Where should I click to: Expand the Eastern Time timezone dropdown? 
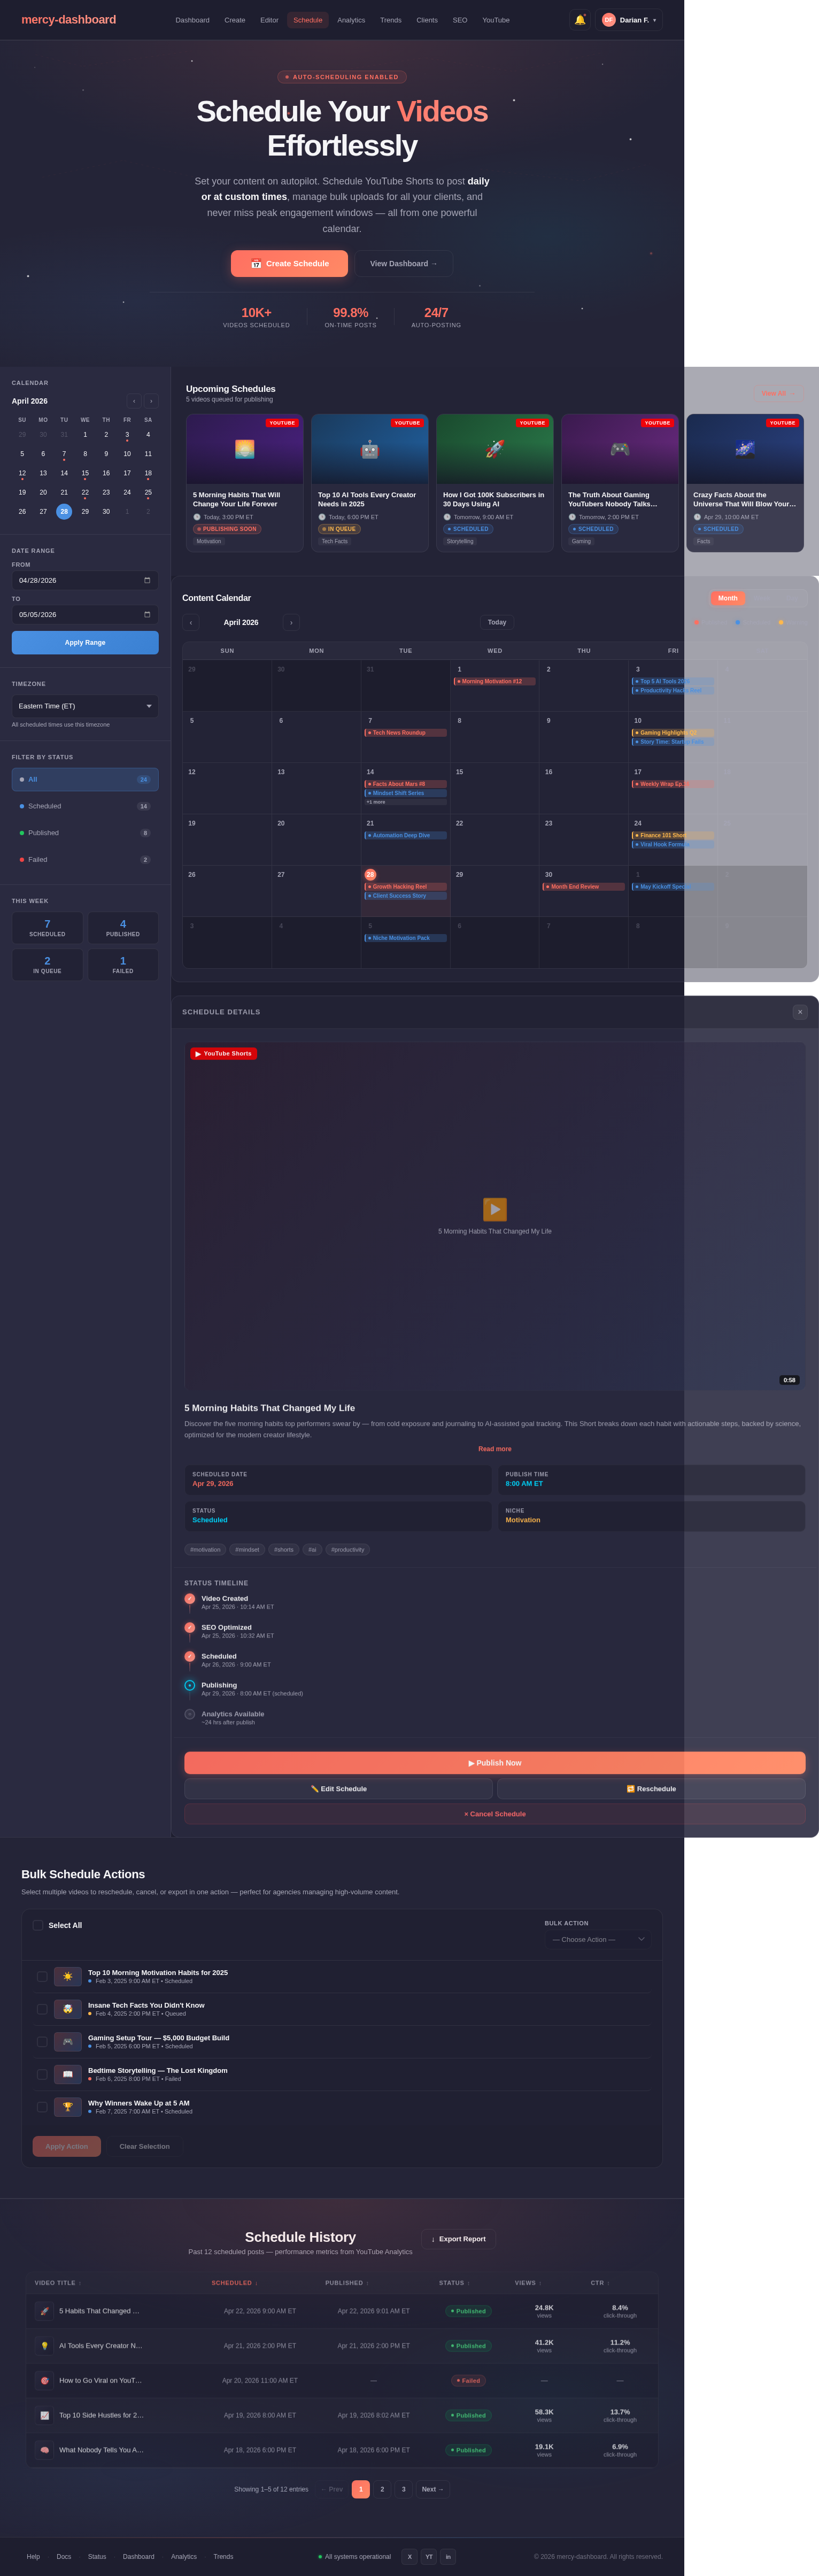pyautogui.click(x=85, y=706)
